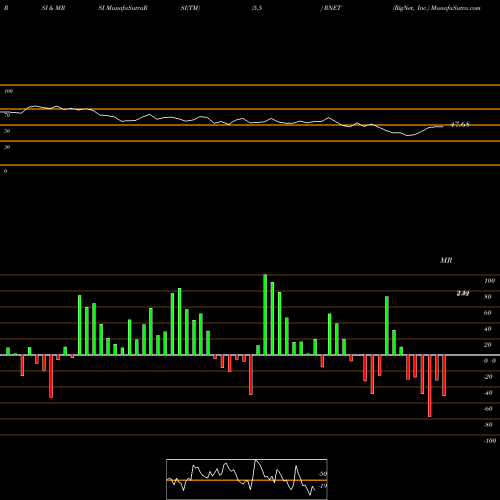Image resolution: width=500 pixels, height=500 pixels.
Task: Click the MR axis label -60
Action: tap(488, 409)
